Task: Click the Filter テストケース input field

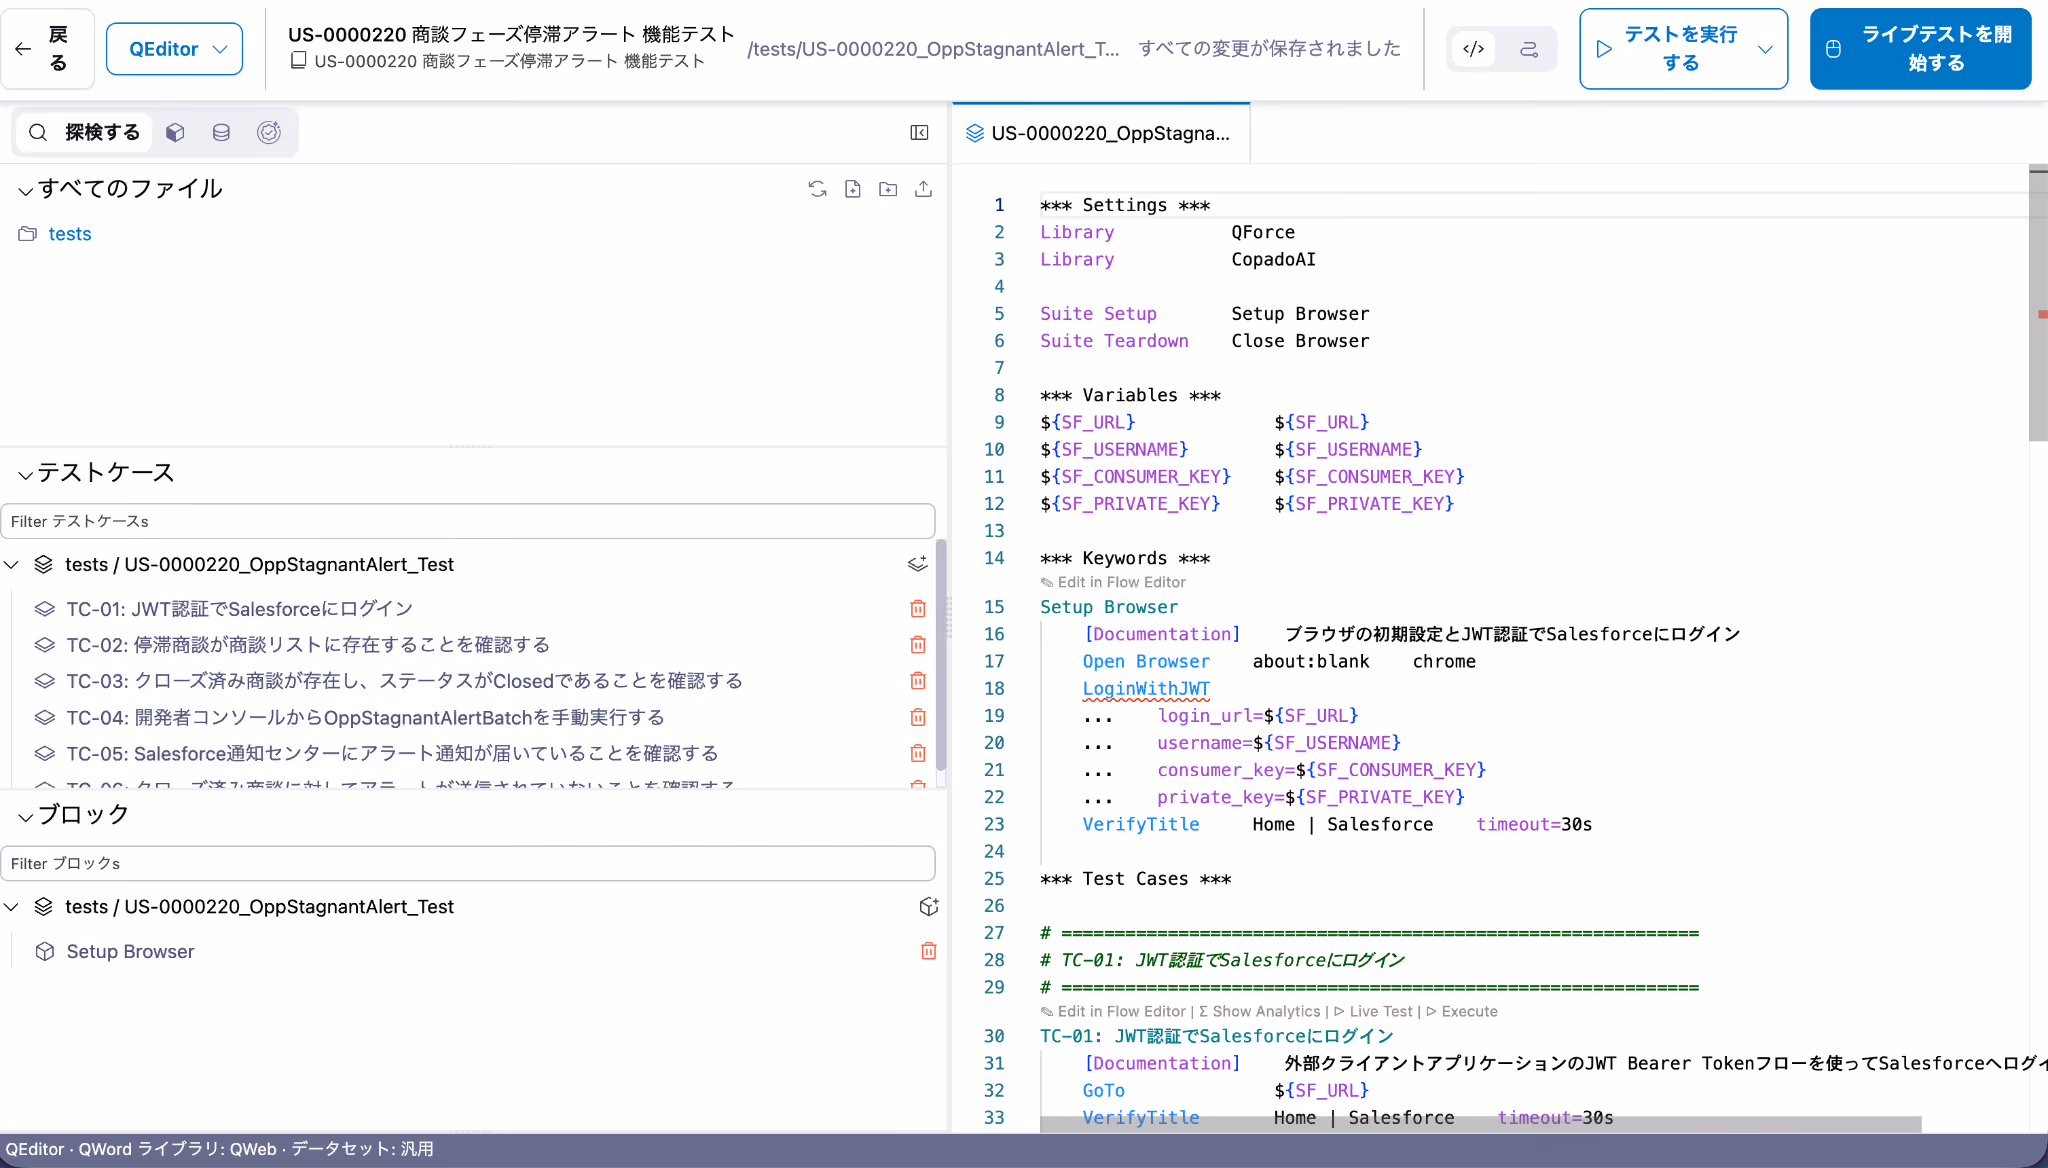Action: click(468, 521)
